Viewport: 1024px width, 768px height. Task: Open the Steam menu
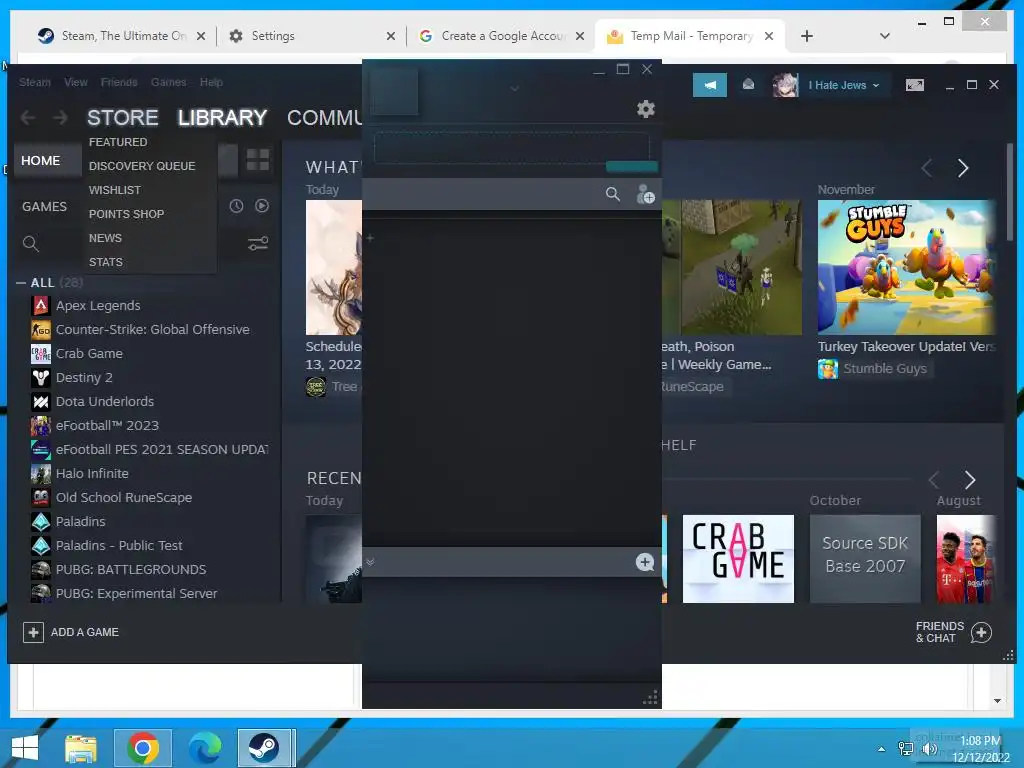[35, 82]
